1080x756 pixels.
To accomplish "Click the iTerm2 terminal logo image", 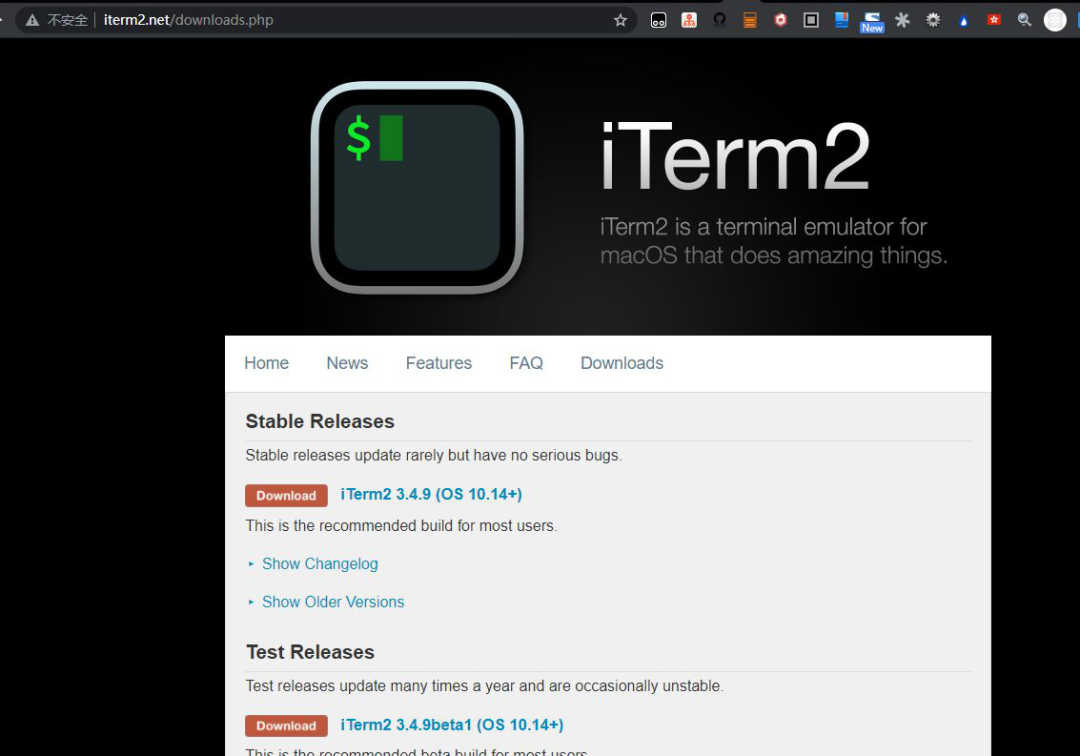I will click(417, 188).
